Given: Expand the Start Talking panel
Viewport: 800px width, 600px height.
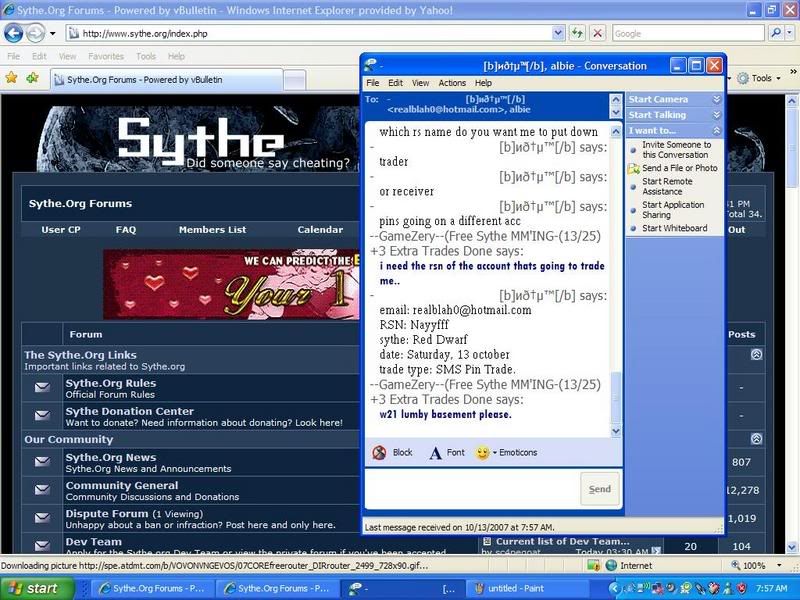Looking at the screenshot, I should click(x=674, y=115).
